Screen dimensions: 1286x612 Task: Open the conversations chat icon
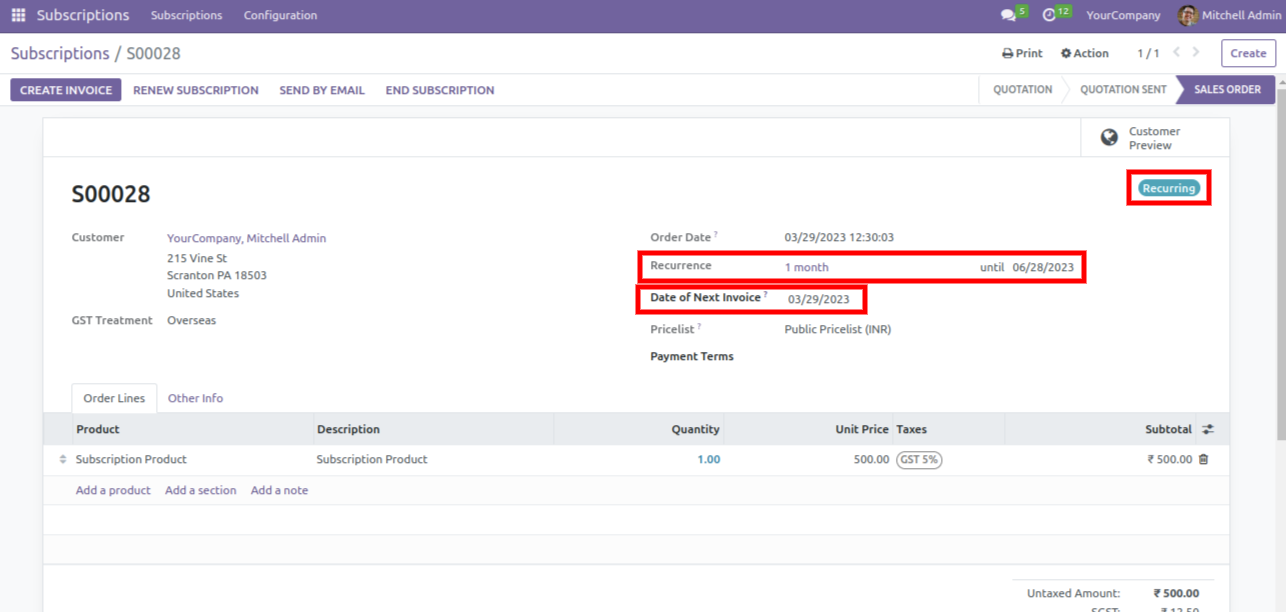[x=1008, y=15]
